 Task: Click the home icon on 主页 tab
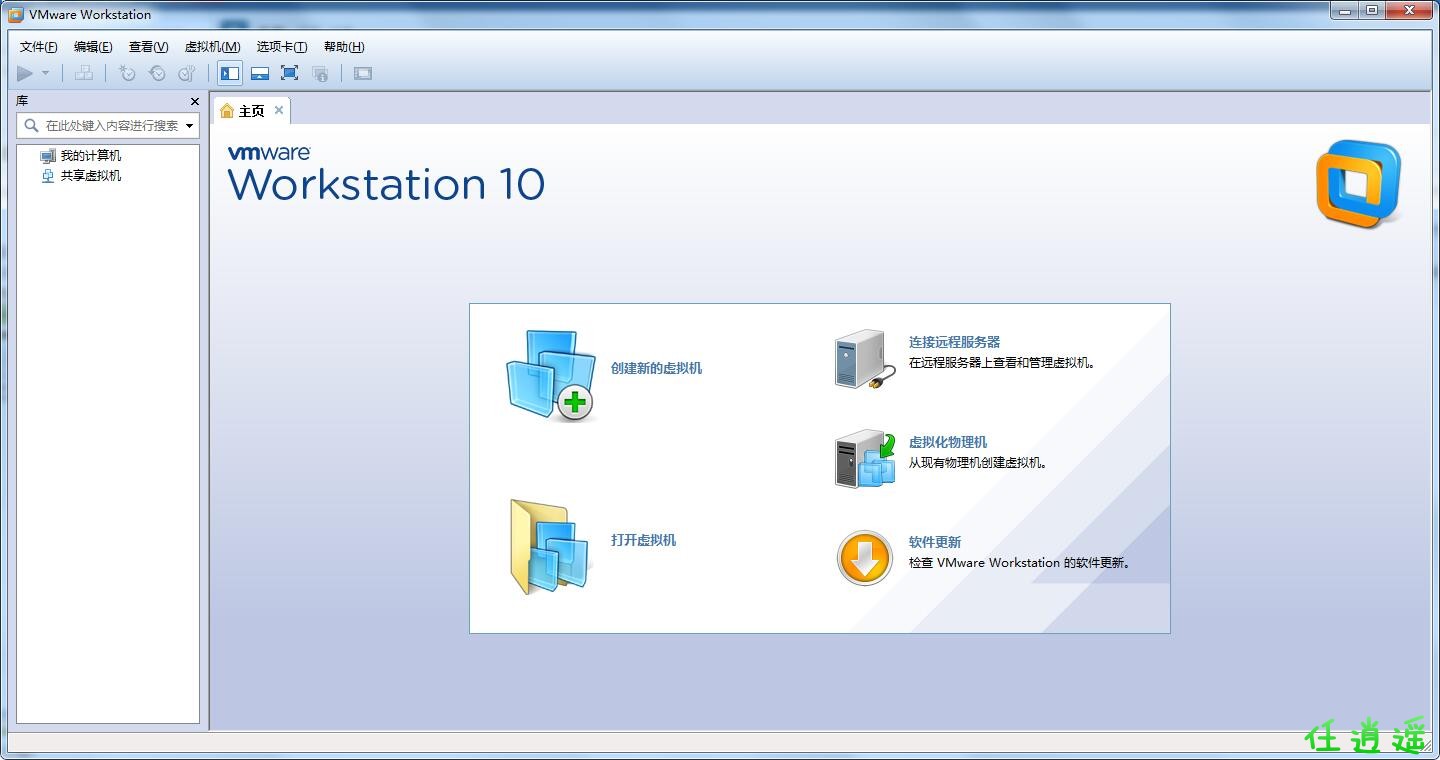[227, 111]
